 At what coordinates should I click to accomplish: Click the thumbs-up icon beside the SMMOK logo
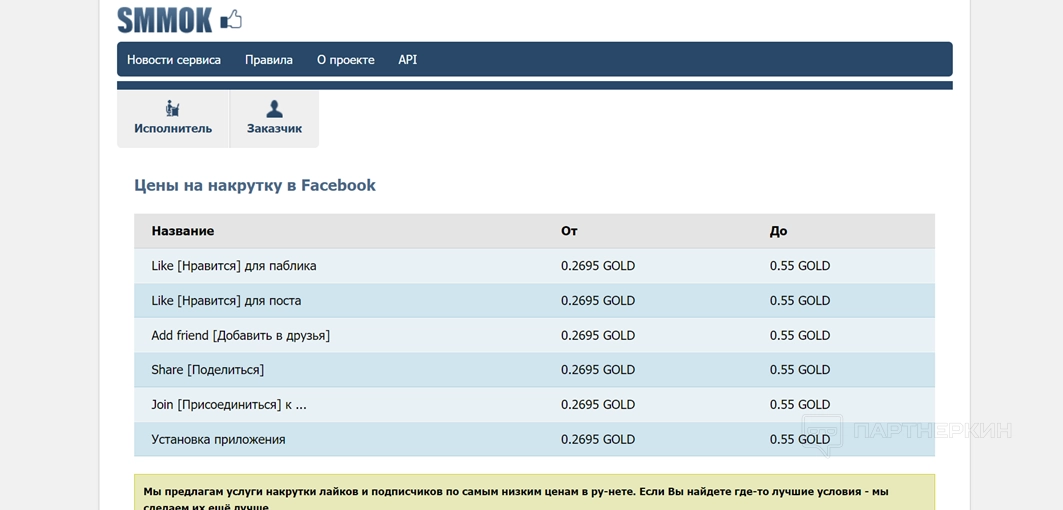click(231, 19)
